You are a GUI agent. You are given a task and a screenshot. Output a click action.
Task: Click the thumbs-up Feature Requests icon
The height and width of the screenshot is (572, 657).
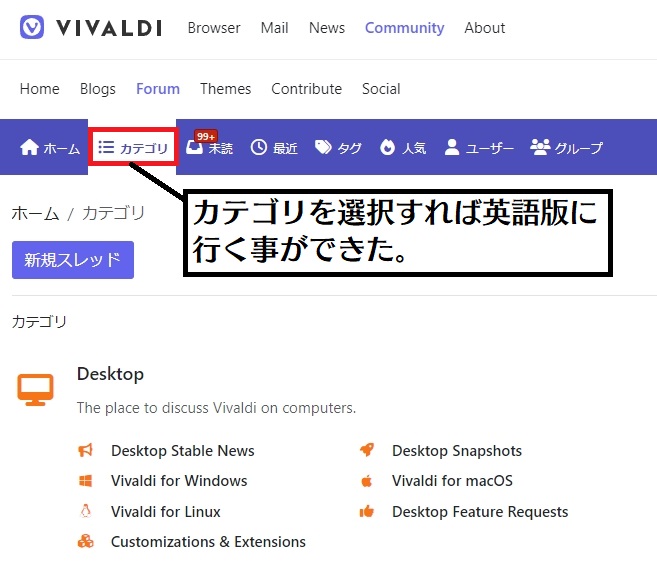(367, 511)
